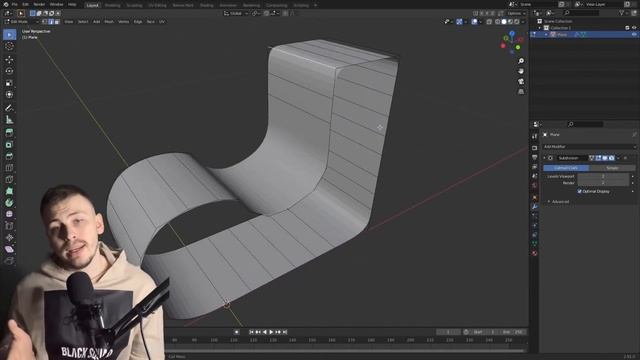Click the viewport pan hand icon
This screenshot has height=360, width=640.
pos(521,71)
